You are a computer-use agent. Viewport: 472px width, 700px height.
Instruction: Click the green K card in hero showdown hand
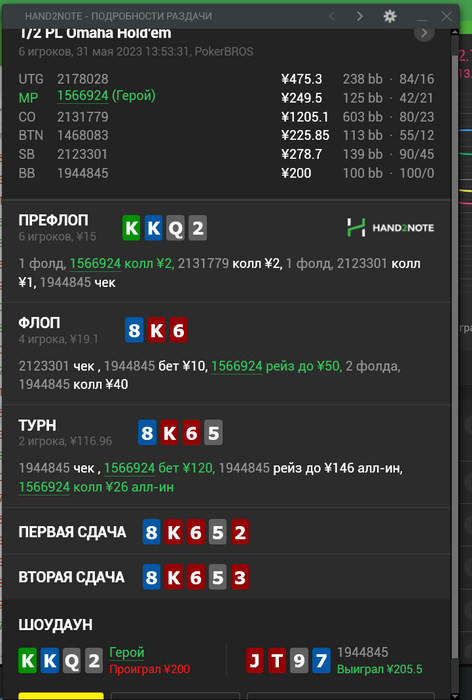(27, 661)
